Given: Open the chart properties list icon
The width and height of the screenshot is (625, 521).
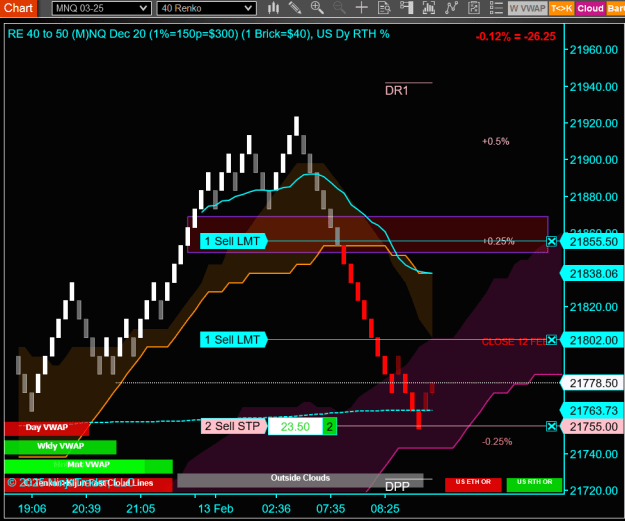Looking at the screenshot, I should coord(496,8).
